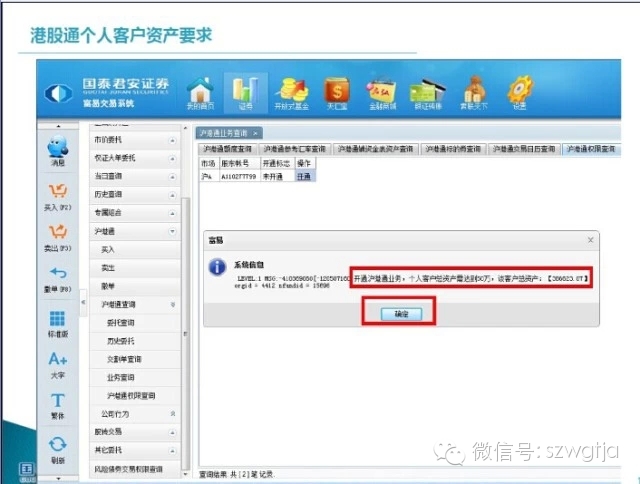
Task: Open the 天汇宝 dollar wallet icon
Action: tap(337, 93)
